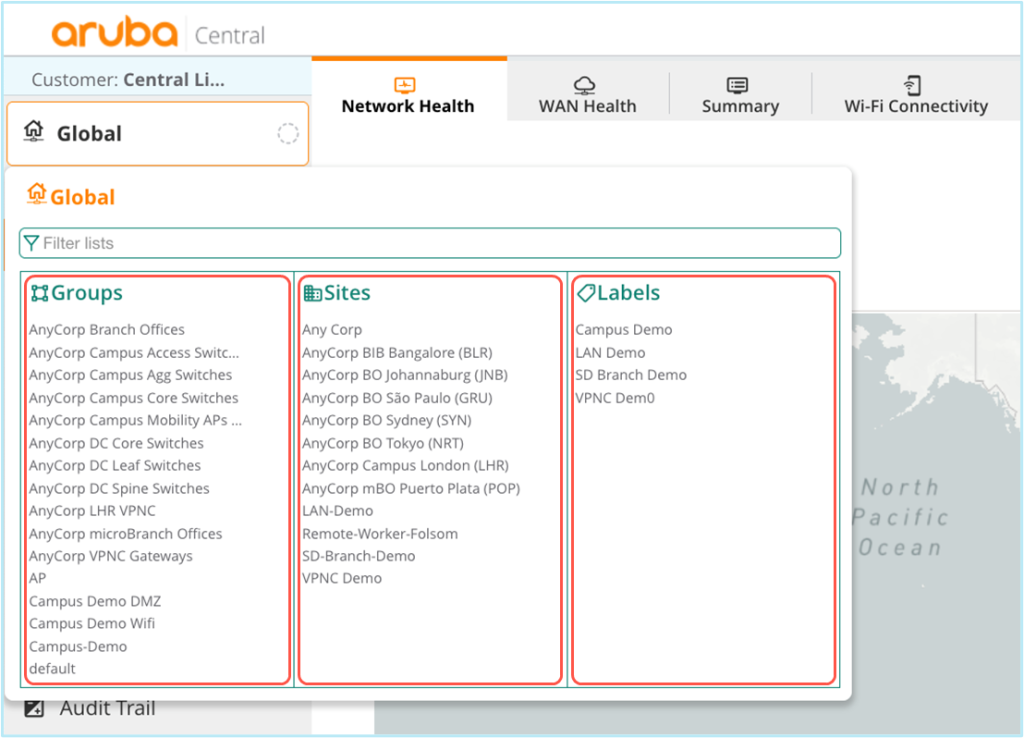
Task: Click the Network Health monitor icon
Action: click(405, 85)
